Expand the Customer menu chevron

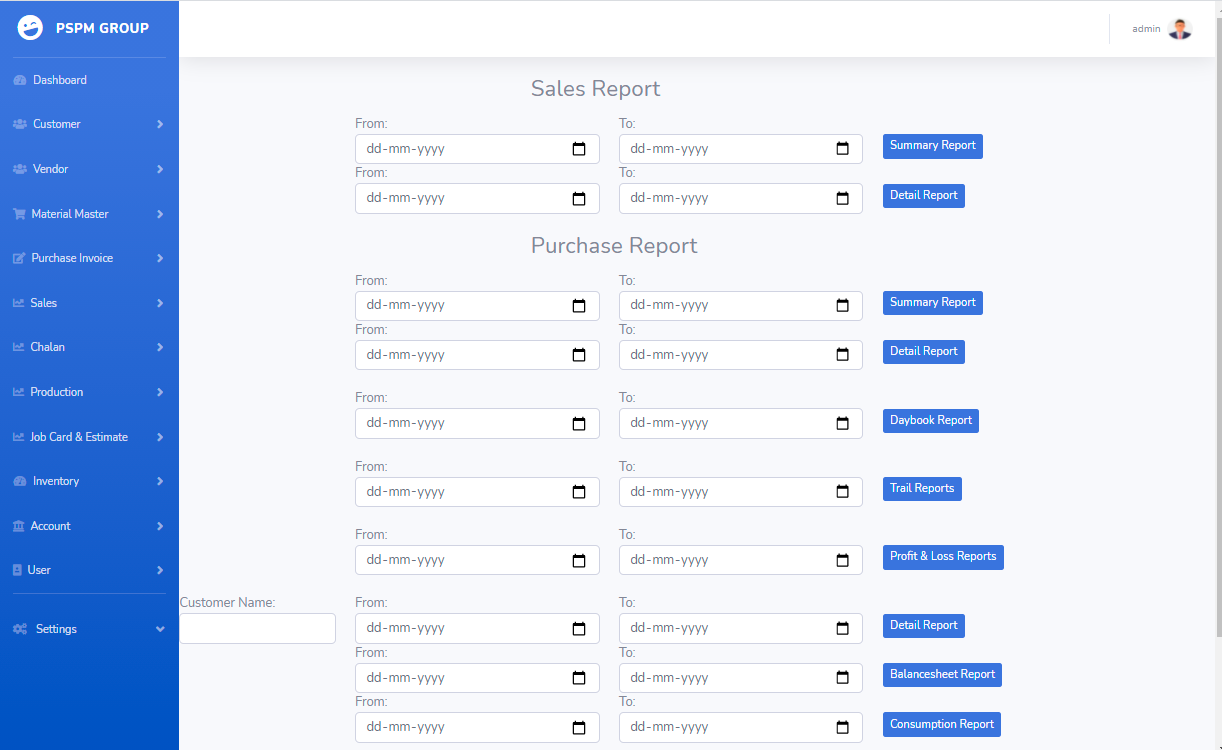pyautogui.click(x=160, y=124)
